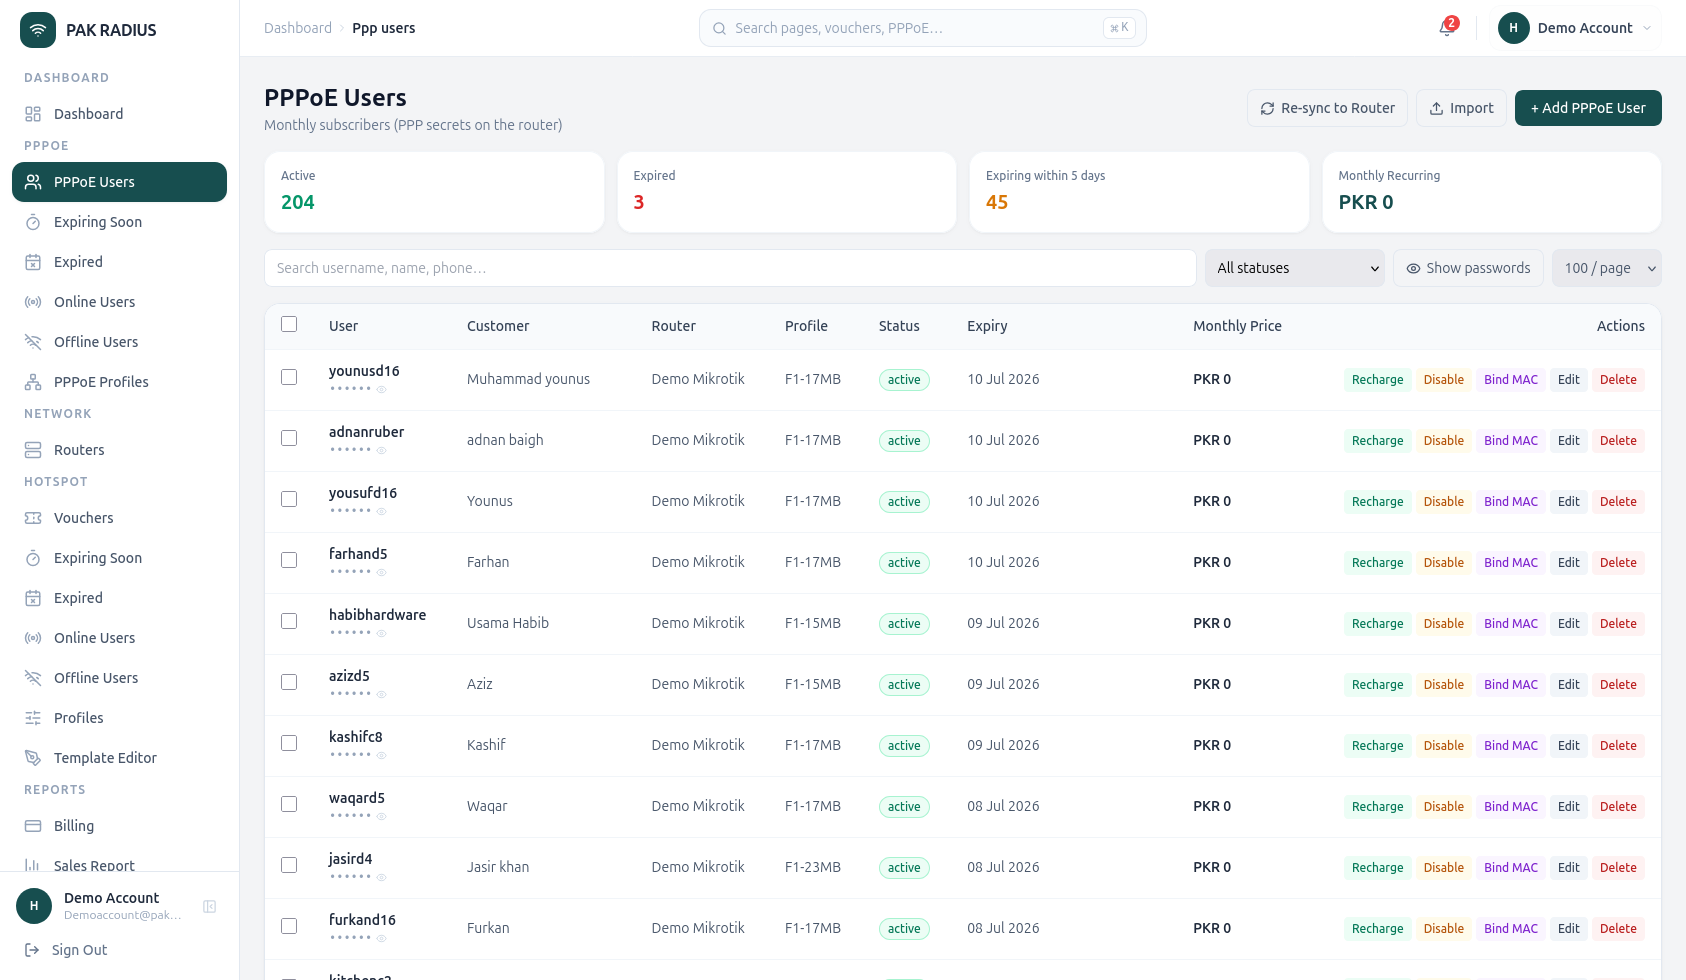1686x980 pixels.
Task: Click Add PPPoE User button
Action: coord(1588,108)
